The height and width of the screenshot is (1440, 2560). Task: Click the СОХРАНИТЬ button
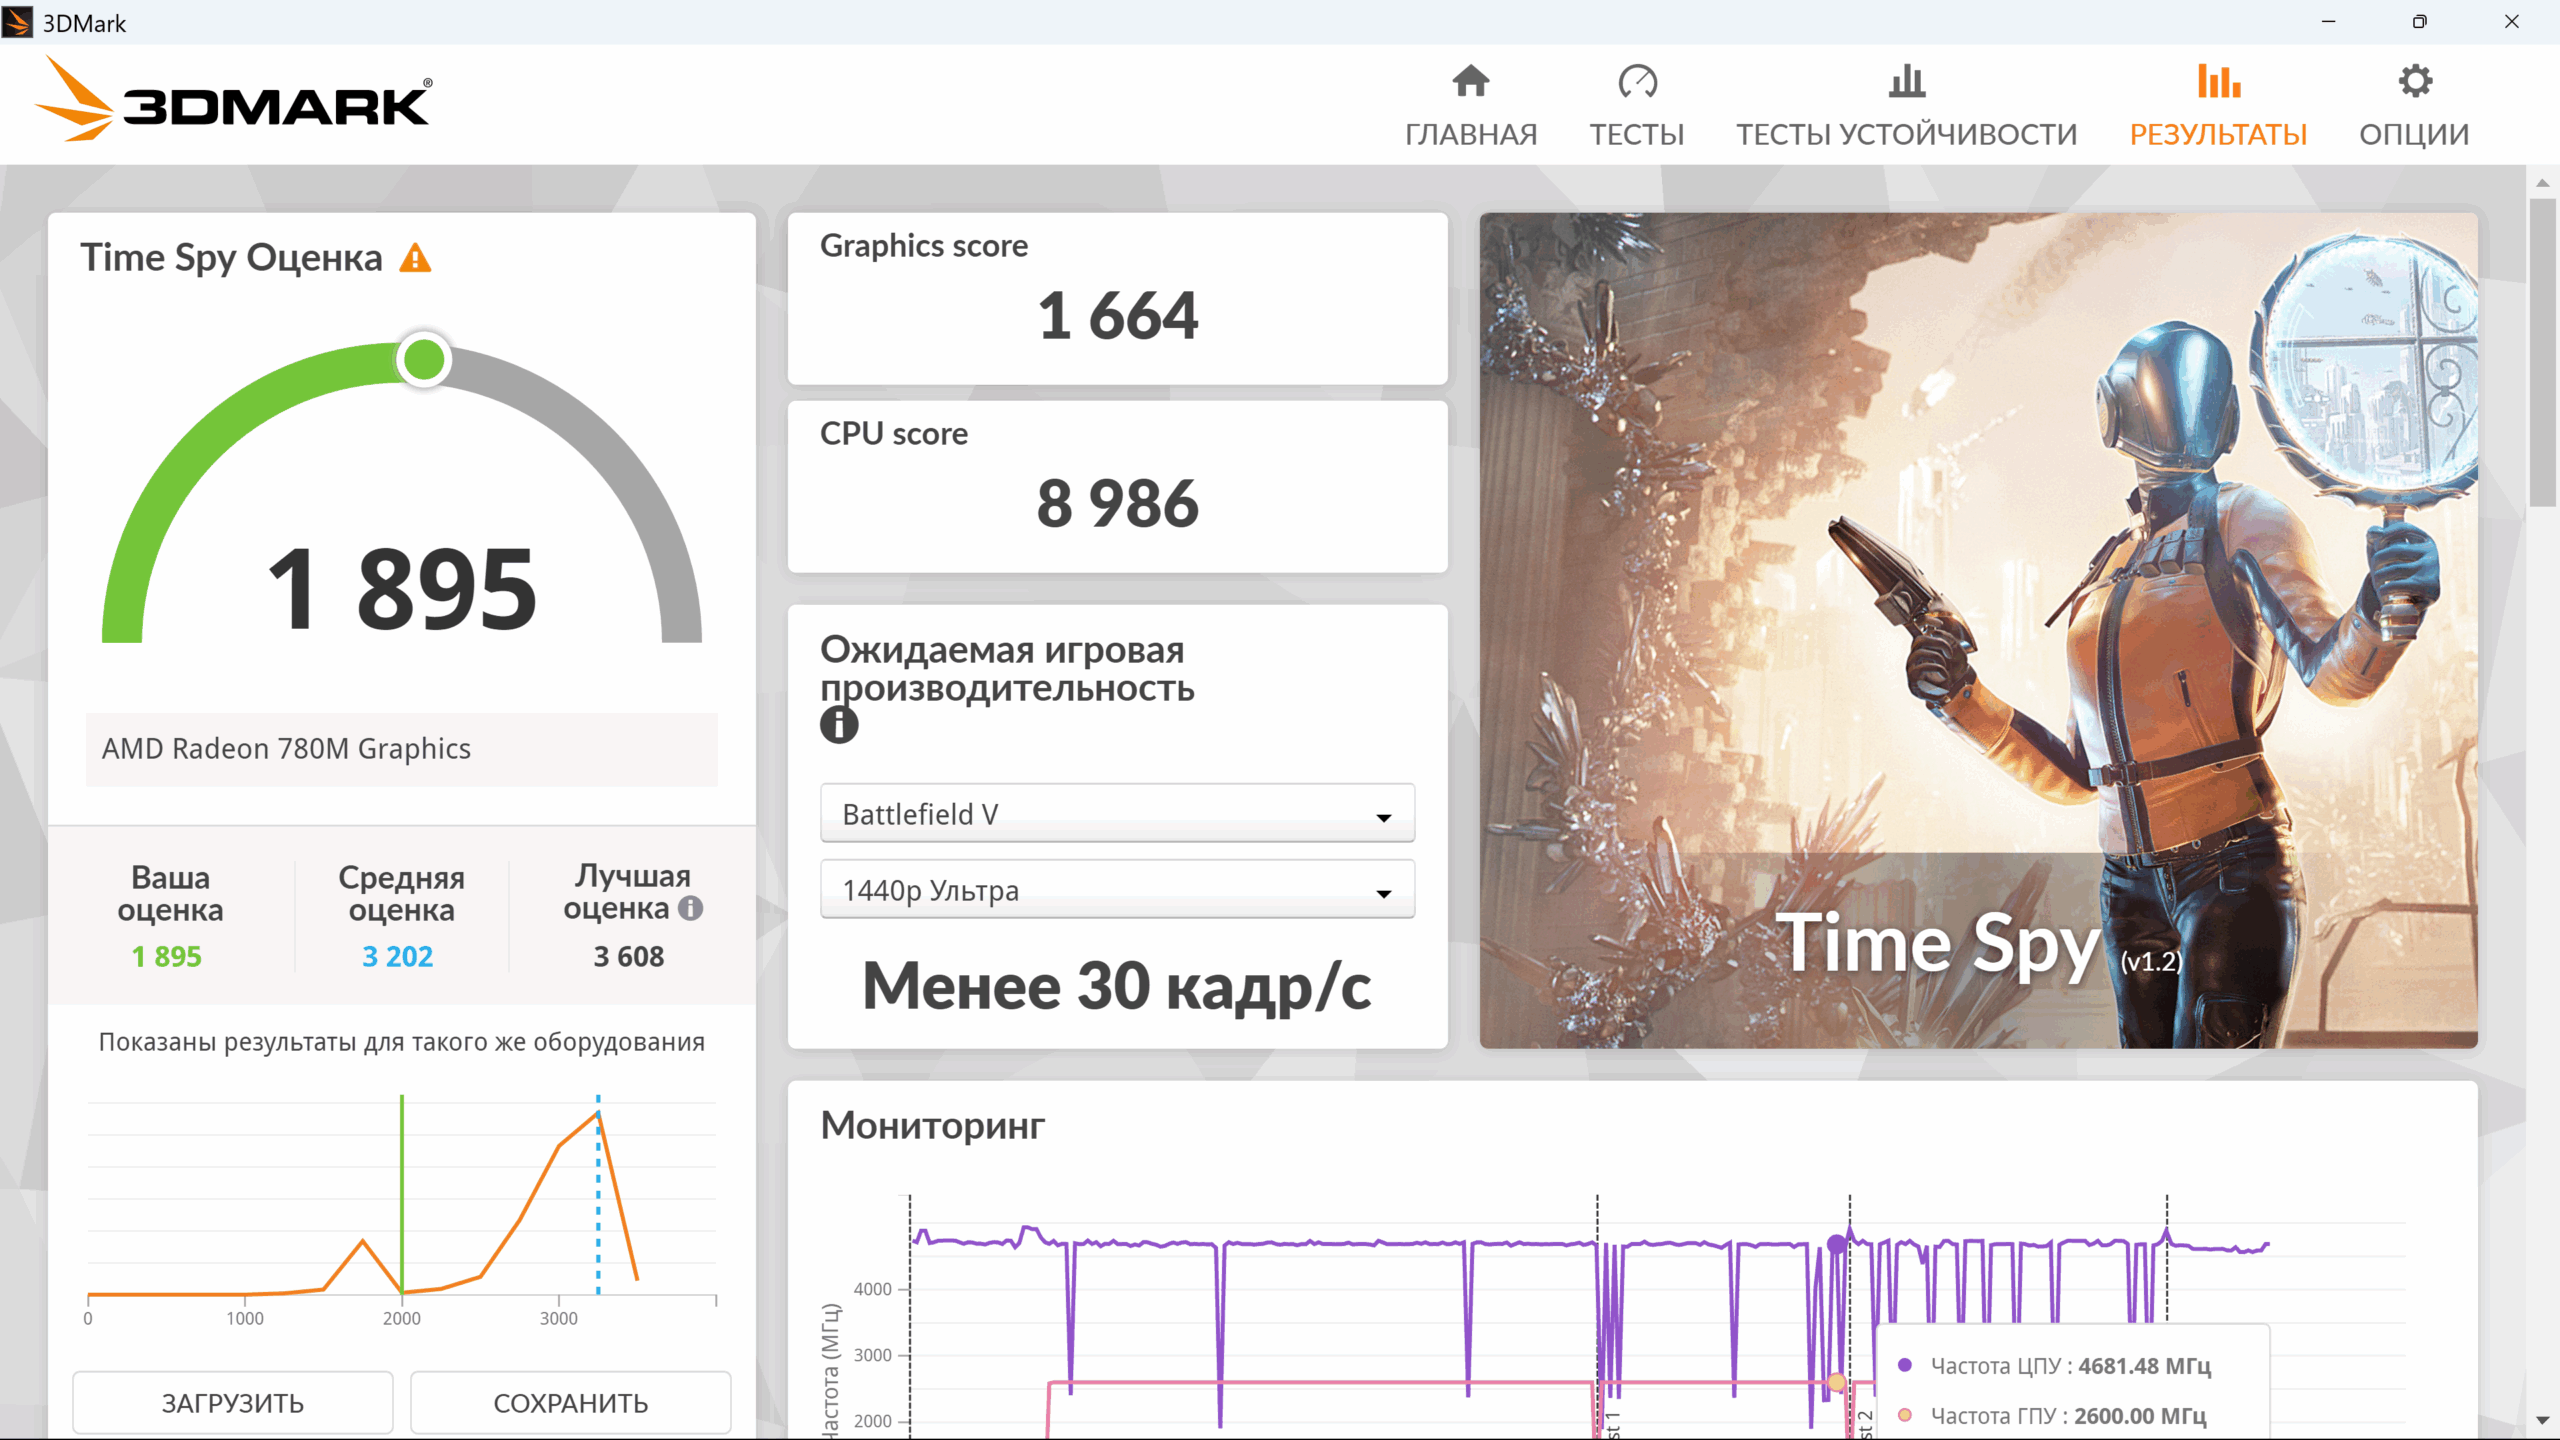tap(571, 1402)
